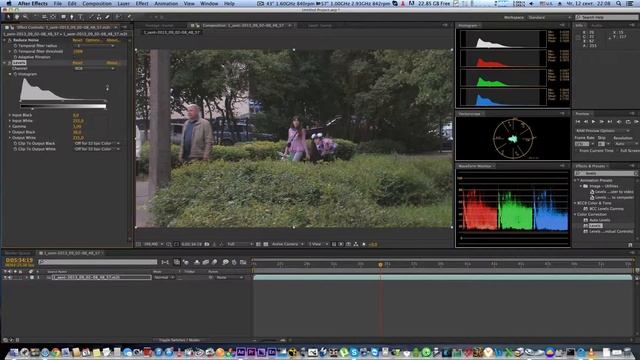Select the Zoom magnifier tool
This screenshot has height=360, width=640.
coord(25,17)
